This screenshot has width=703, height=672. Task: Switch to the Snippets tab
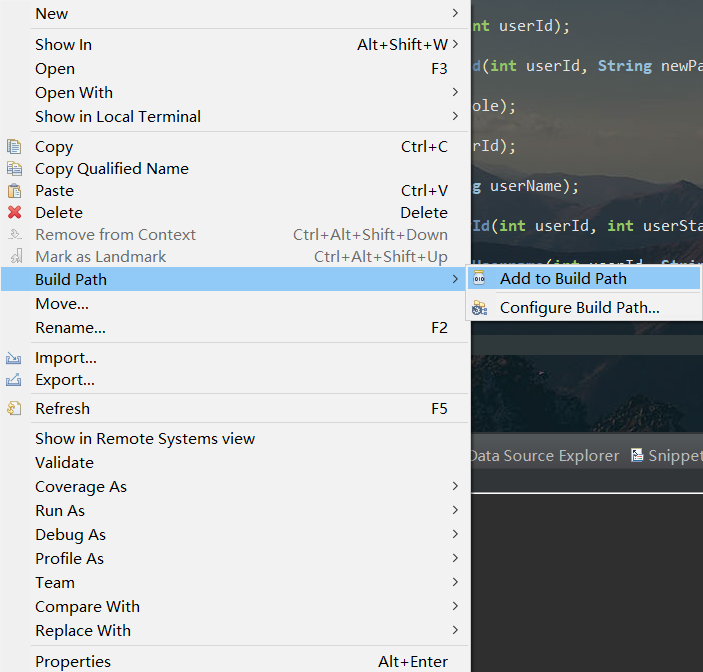click(667, 455)
